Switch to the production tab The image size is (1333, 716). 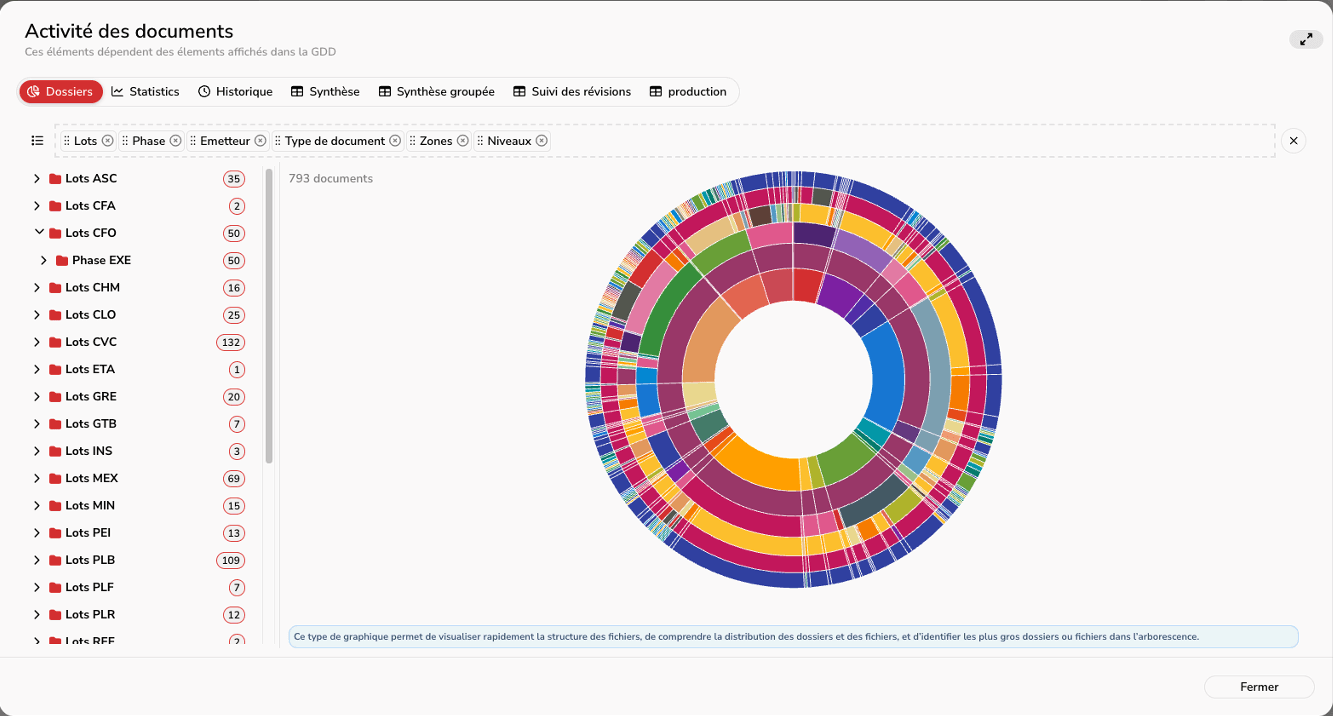[688, 92]
